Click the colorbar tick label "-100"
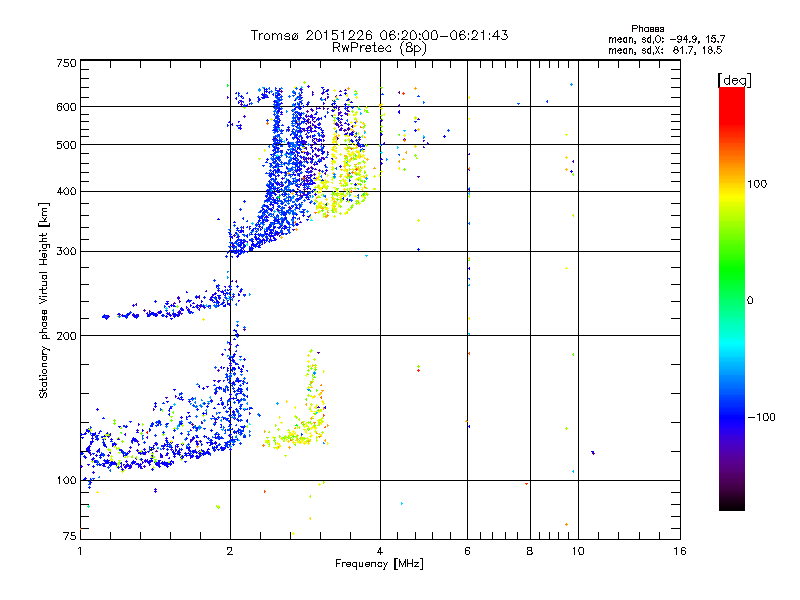 click(x=762, y=417)
